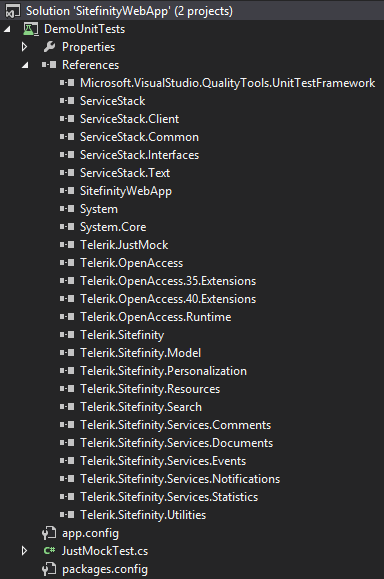Screen dimensions: 384x579
Task: Select the Microsoft.VisualStudio.QualityTools.UnitTestFramework reference
Action: (x=227, y=83)
